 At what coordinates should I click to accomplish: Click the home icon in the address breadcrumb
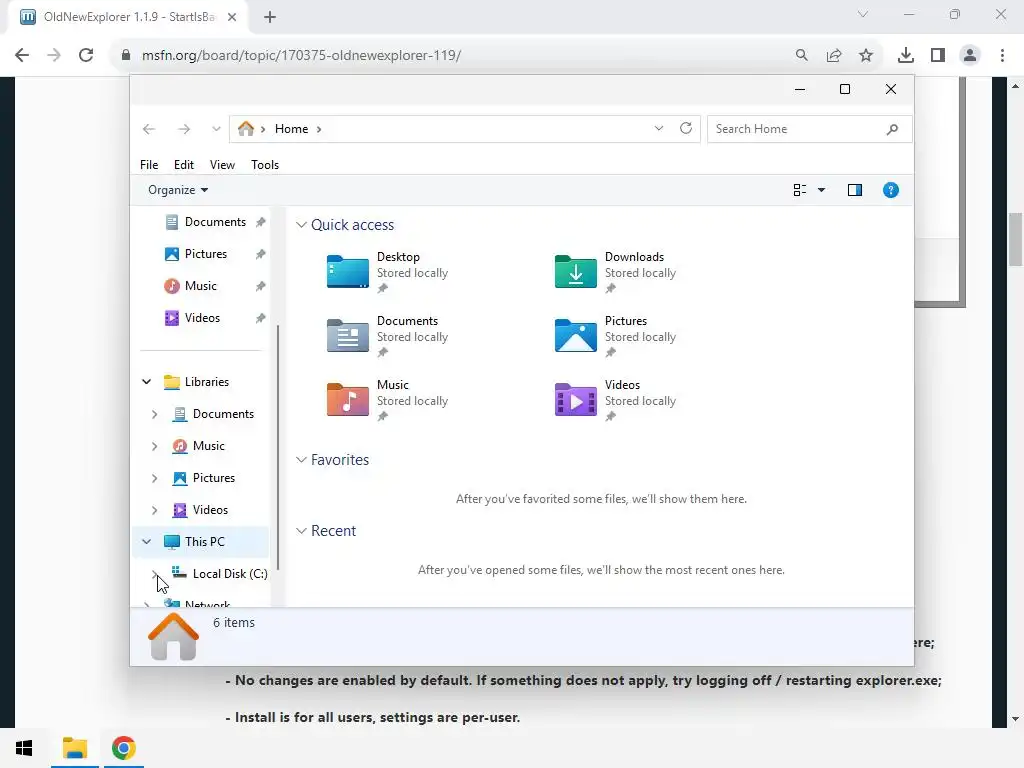point(246,129)
